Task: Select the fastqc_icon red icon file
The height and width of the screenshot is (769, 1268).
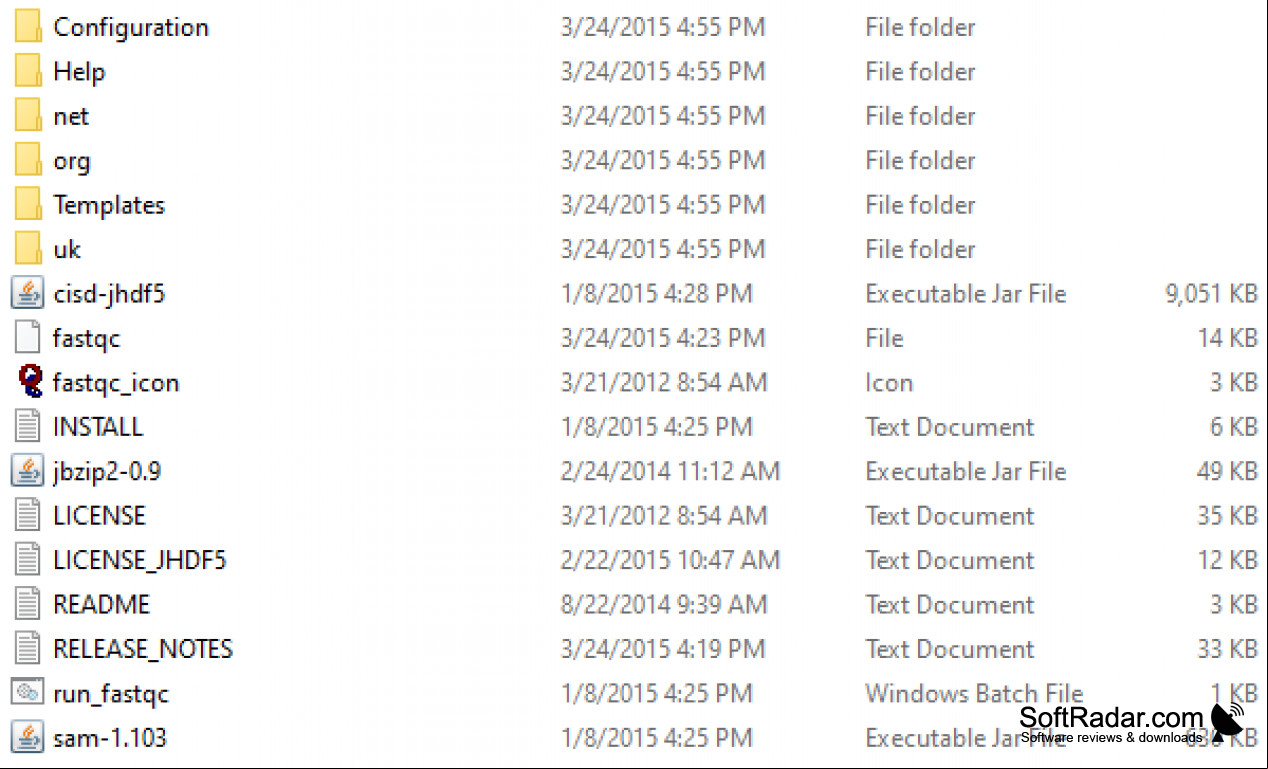Action: [x=30, y=382]
